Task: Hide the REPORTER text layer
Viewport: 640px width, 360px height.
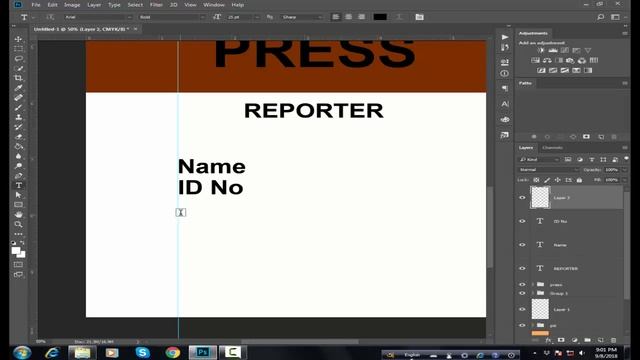Action: [522, 269]
